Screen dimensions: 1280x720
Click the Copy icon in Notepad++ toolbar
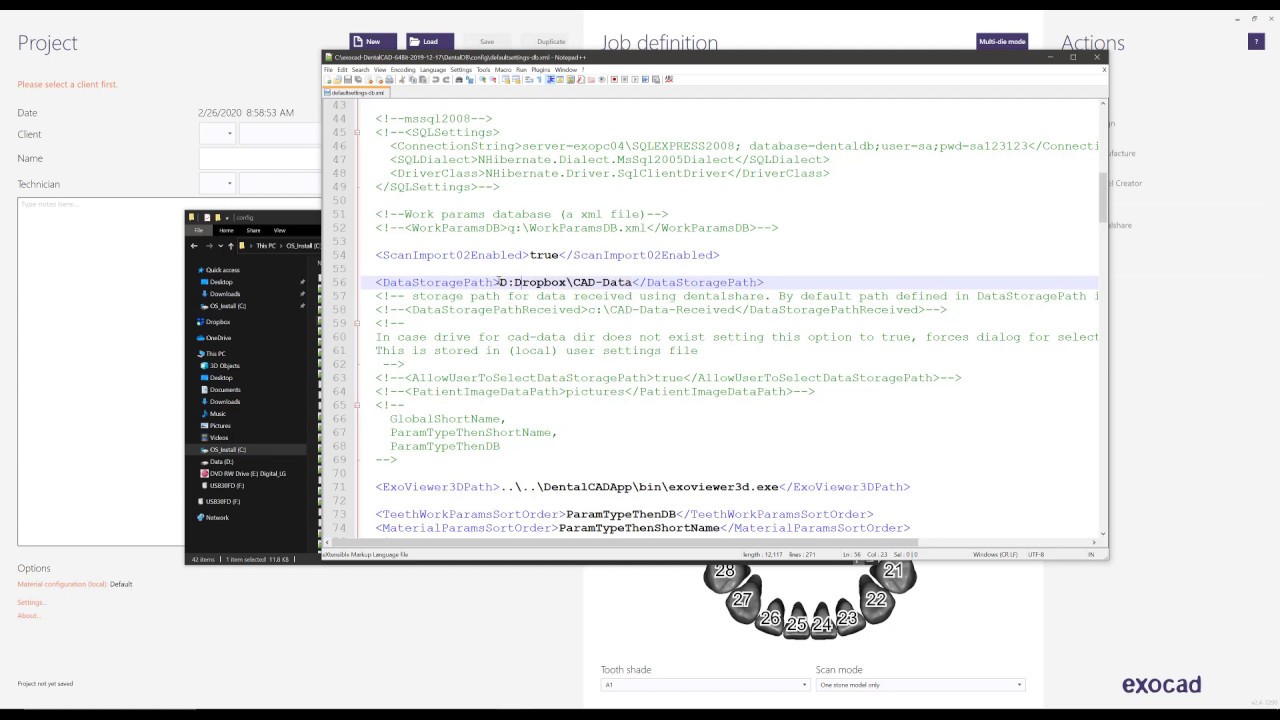pyautogui.click(x=413, y=80)
